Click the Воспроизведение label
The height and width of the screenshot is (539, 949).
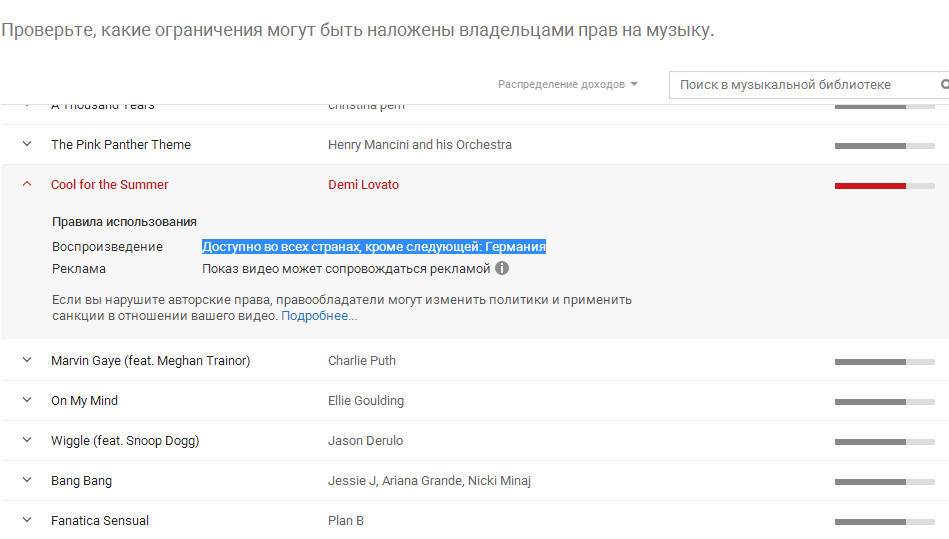tap(107, 247)
